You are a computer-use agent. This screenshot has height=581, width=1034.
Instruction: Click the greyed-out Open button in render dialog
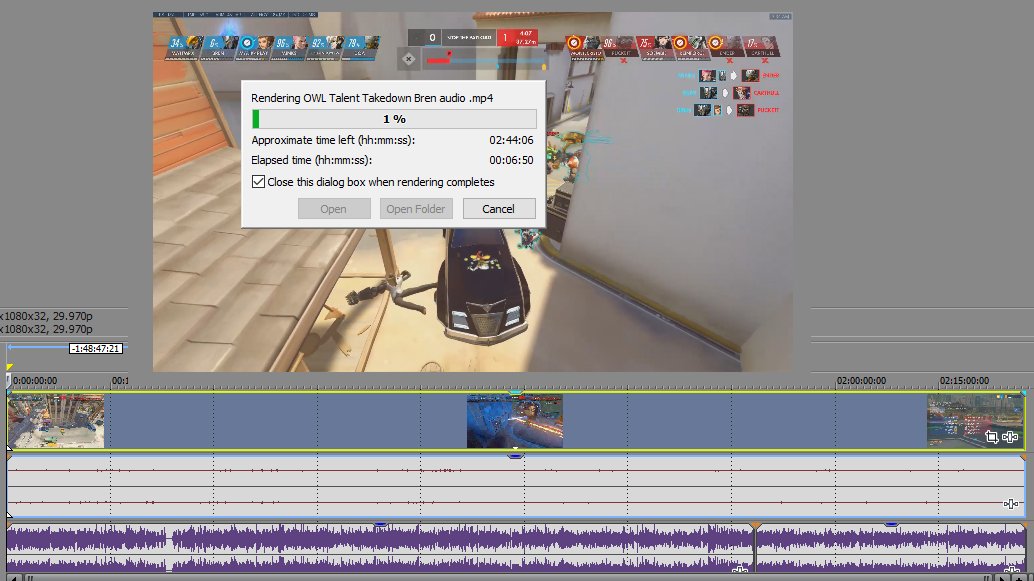point(334,208)
